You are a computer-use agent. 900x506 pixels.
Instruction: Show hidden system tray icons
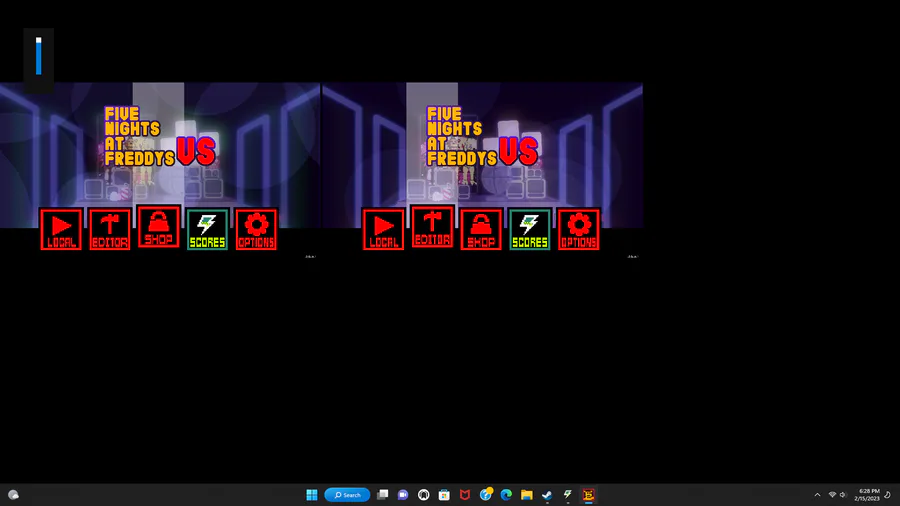tap(817, 495)
